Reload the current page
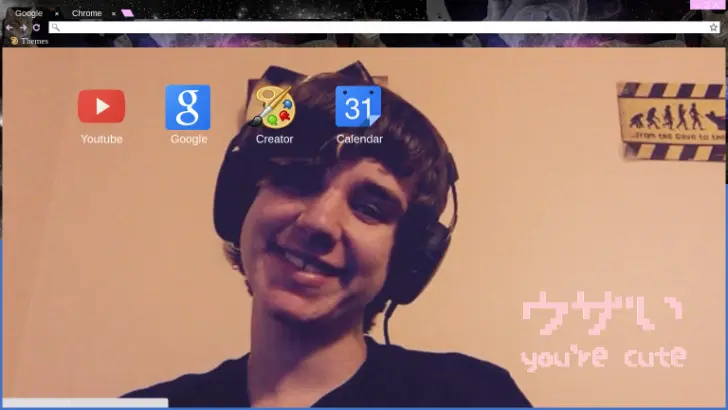The width and height of the screenshot is (728, 410). point(36,27)
